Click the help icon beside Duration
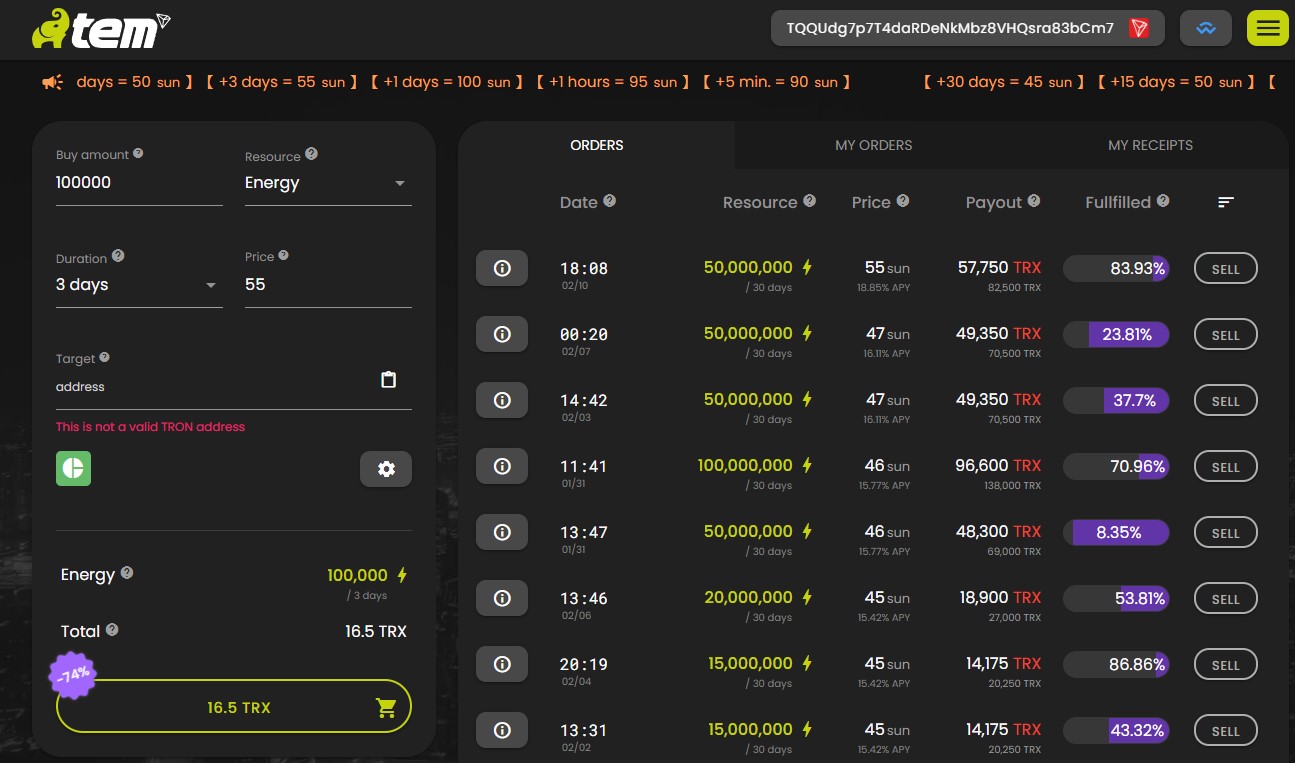The width and height of the screenshot is (1295, 763). (118, 256)
